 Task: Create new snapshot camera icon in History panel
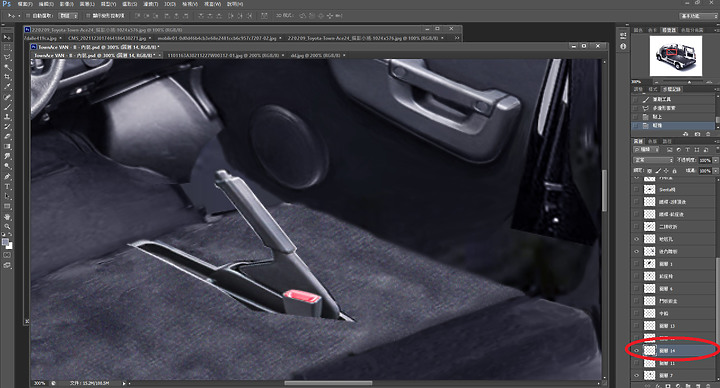click(698, 134)
